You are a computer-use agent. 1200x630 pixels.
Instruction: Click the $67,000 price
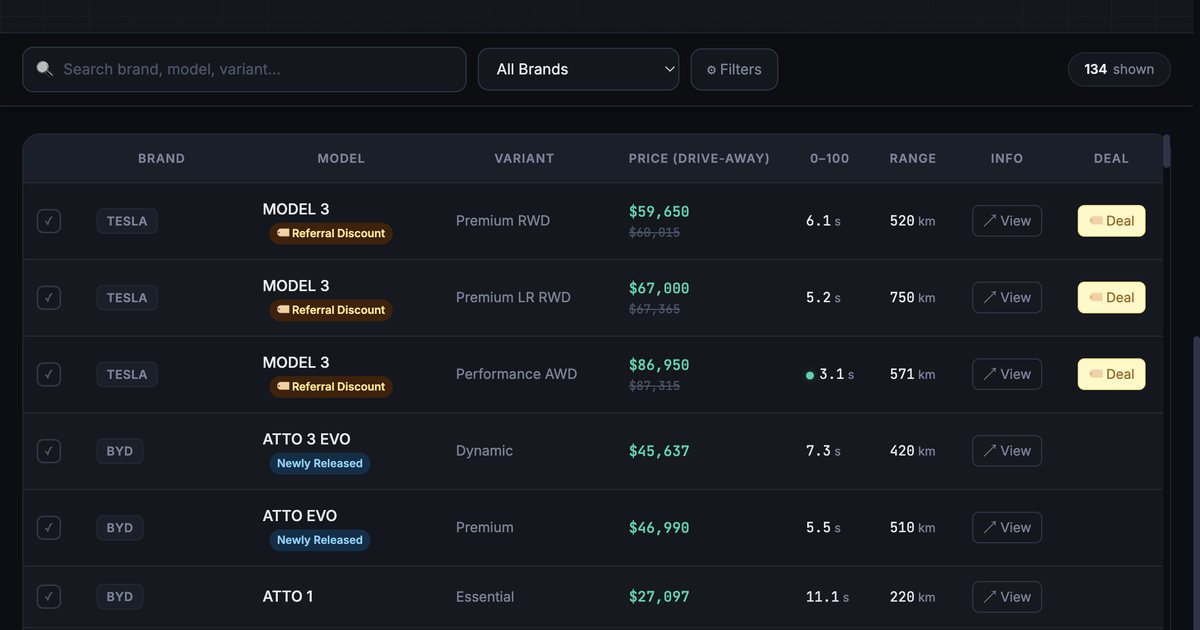tap(659, 288)
